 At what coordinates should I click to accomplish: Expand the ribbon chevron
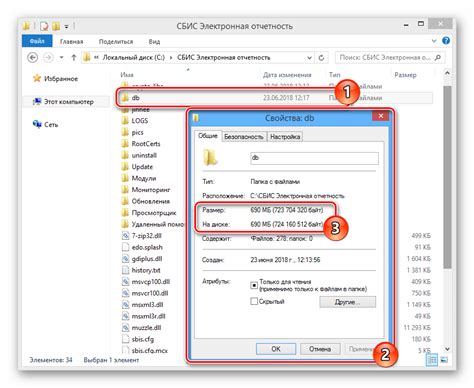coord(434,41)
